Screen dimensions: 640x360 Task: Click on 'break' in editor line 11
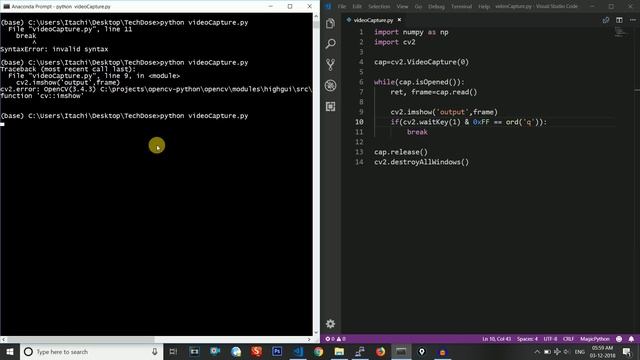[417, 132]
